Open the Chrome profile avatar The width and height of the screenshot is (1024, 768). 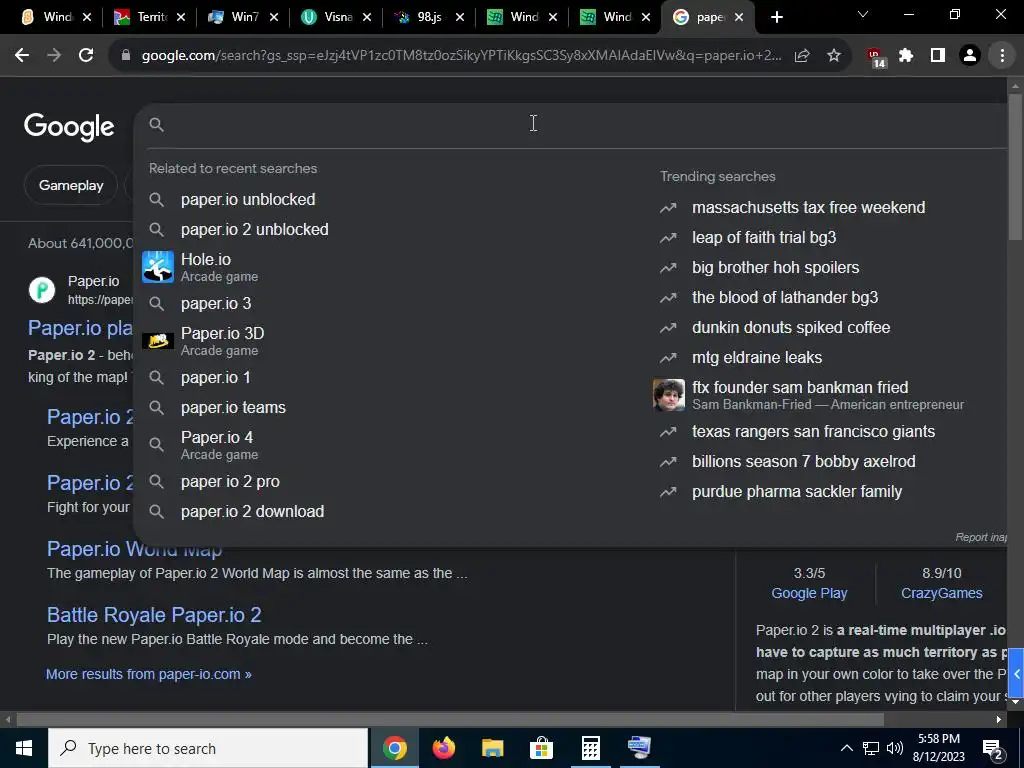point(970,56)
